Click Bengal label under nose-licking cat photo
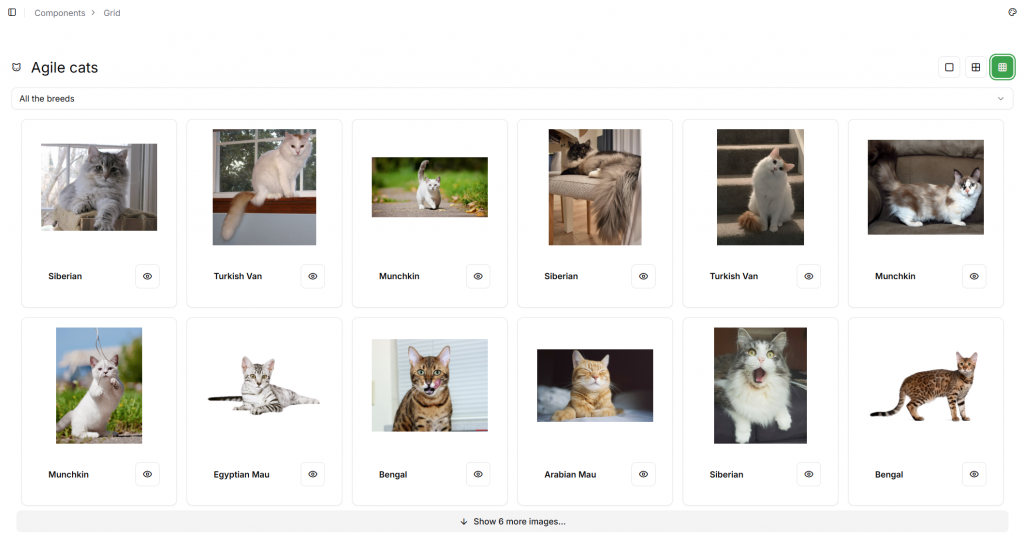The width and height of the screenshot is (1024, 538). point(393,475)
